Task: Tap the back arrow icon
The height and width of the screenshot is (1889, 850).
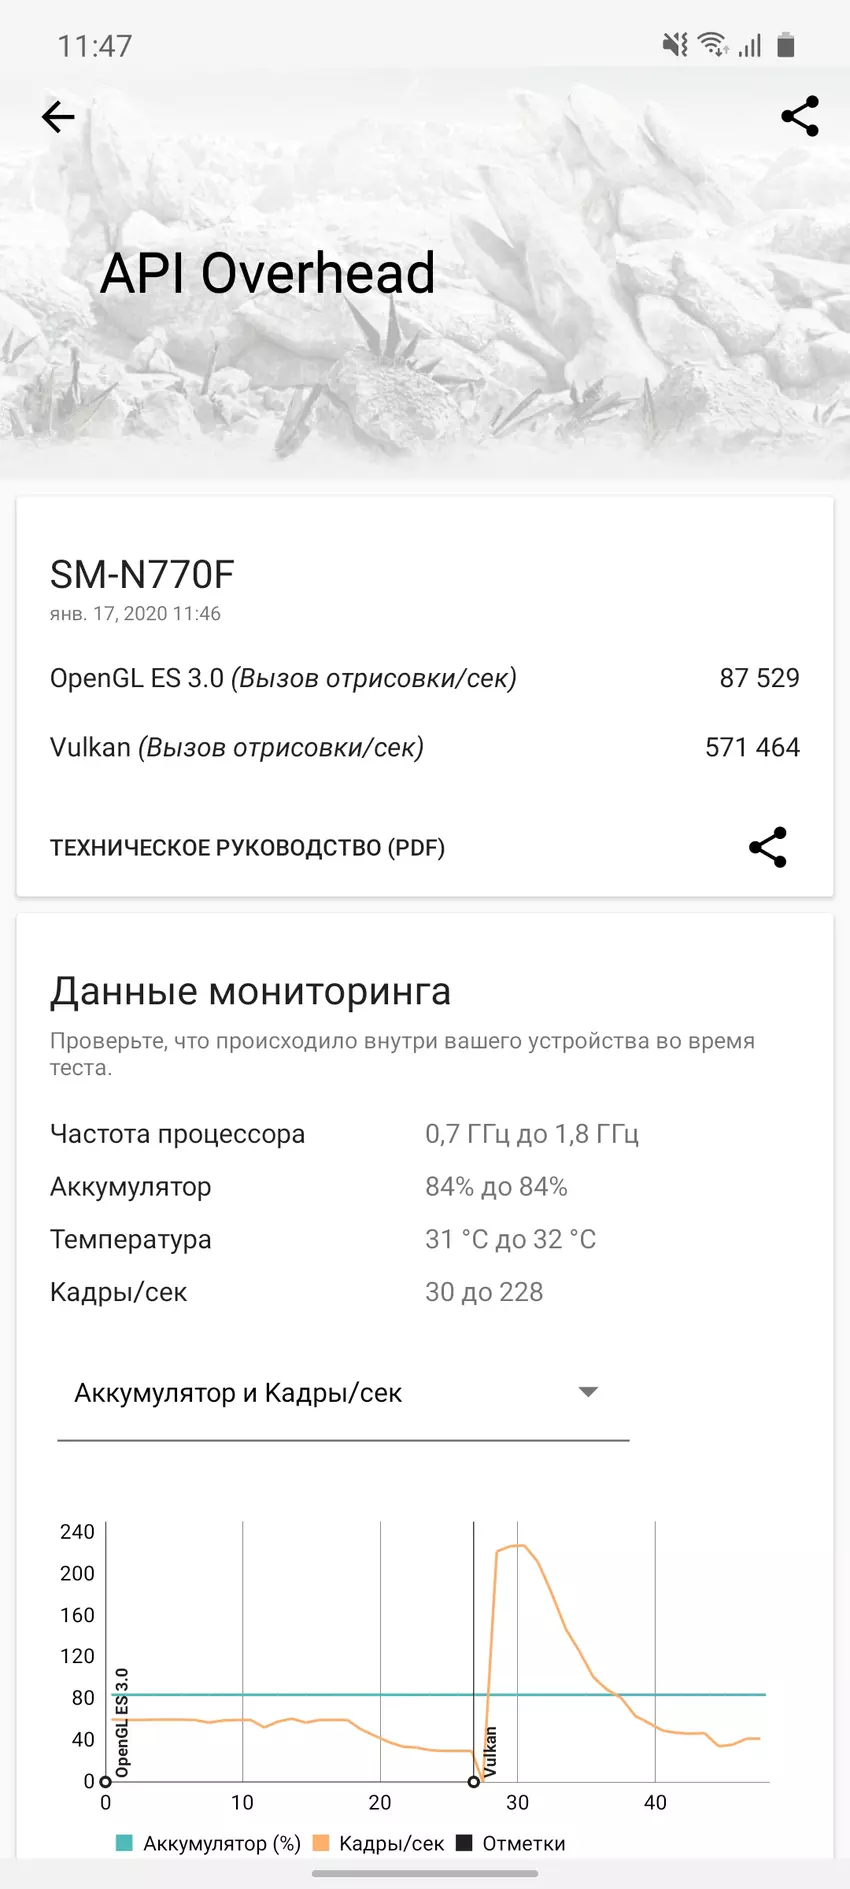Action: (58, 117)
